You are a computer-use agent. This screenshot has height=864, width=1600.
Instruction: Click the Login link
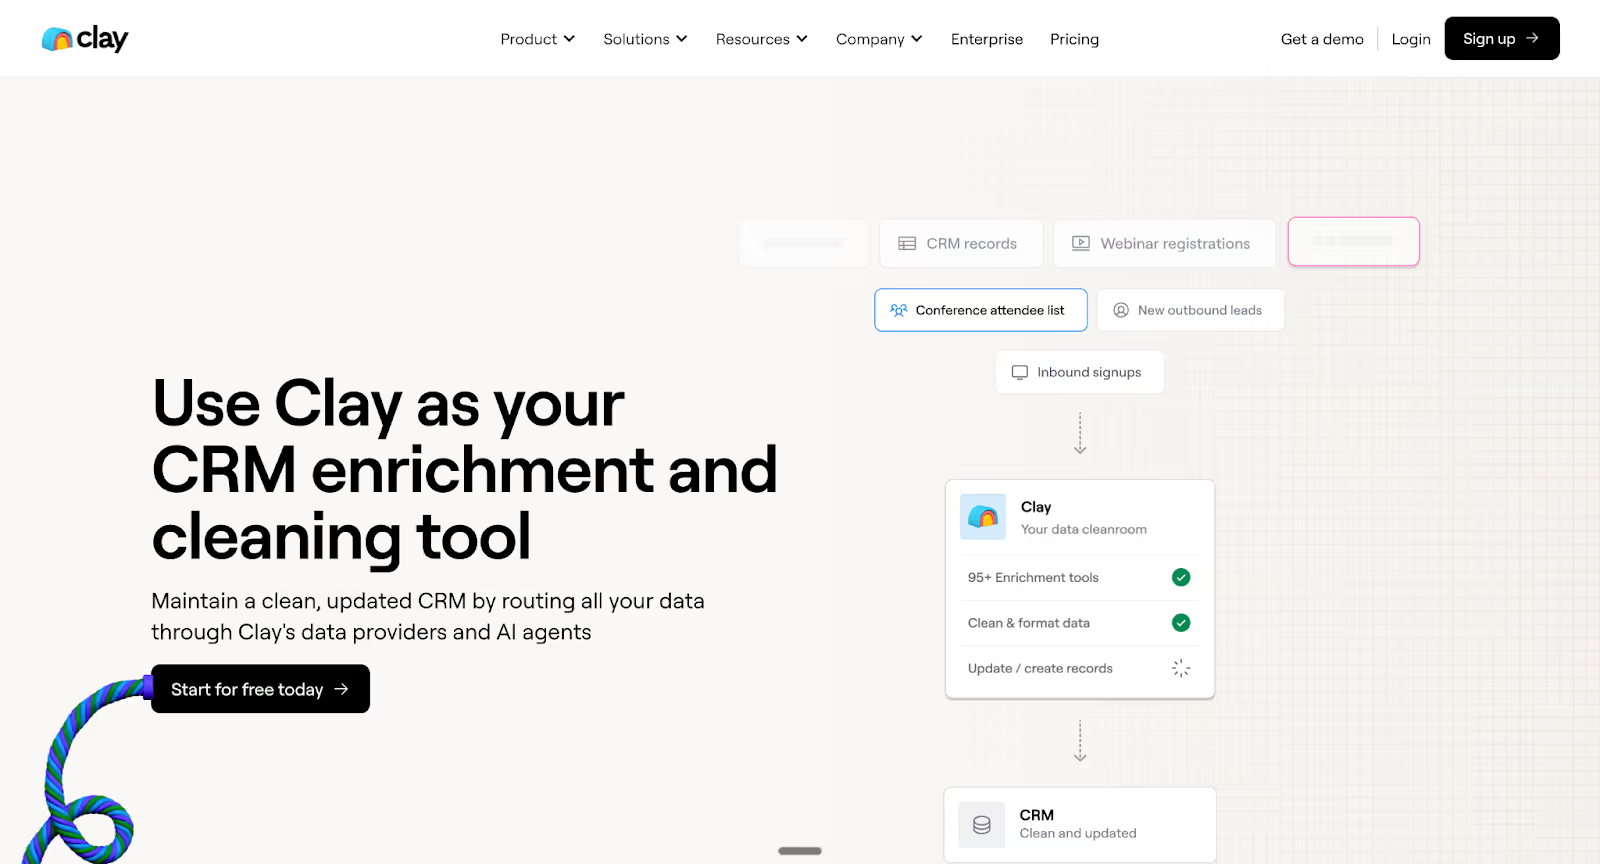1411,39
